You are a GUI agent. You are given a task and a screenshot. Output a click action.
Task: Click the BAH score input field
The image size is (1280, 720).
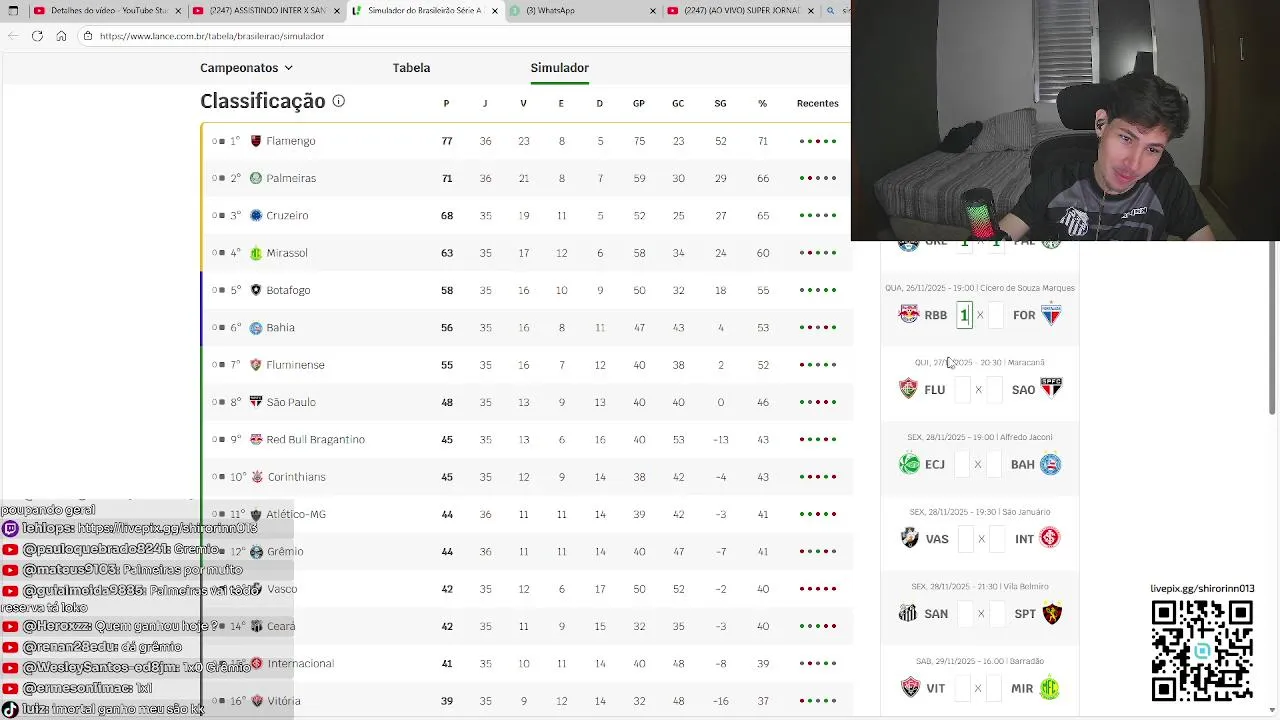[994, 464]
